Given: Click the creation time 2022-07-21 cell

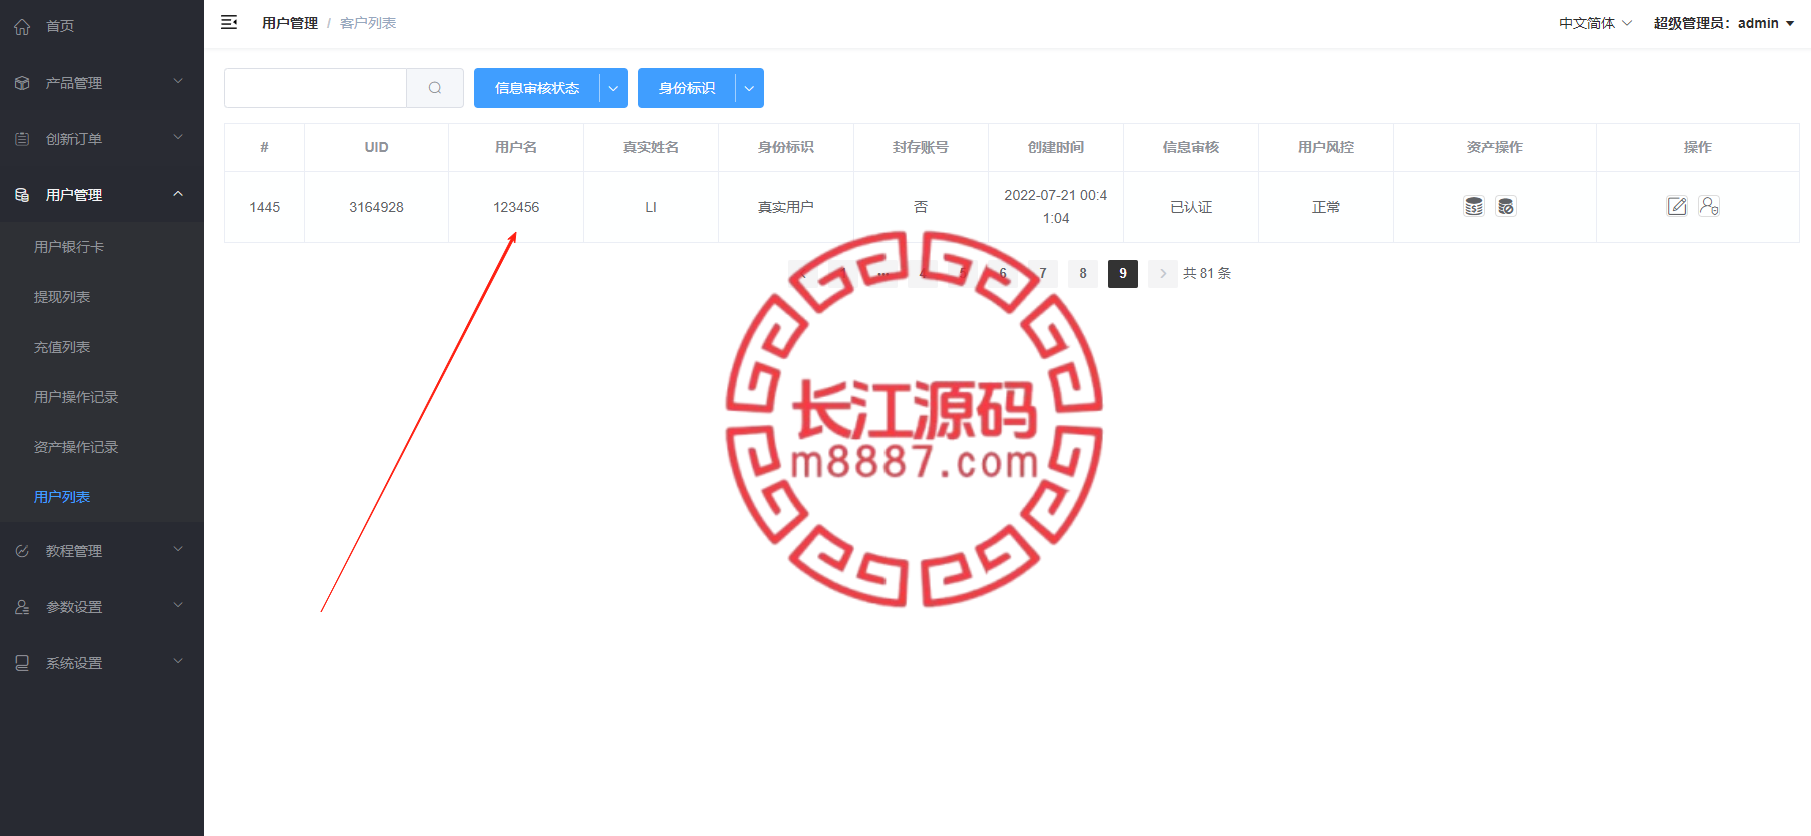Looking at the screenshot, I should pos(1056,207).
